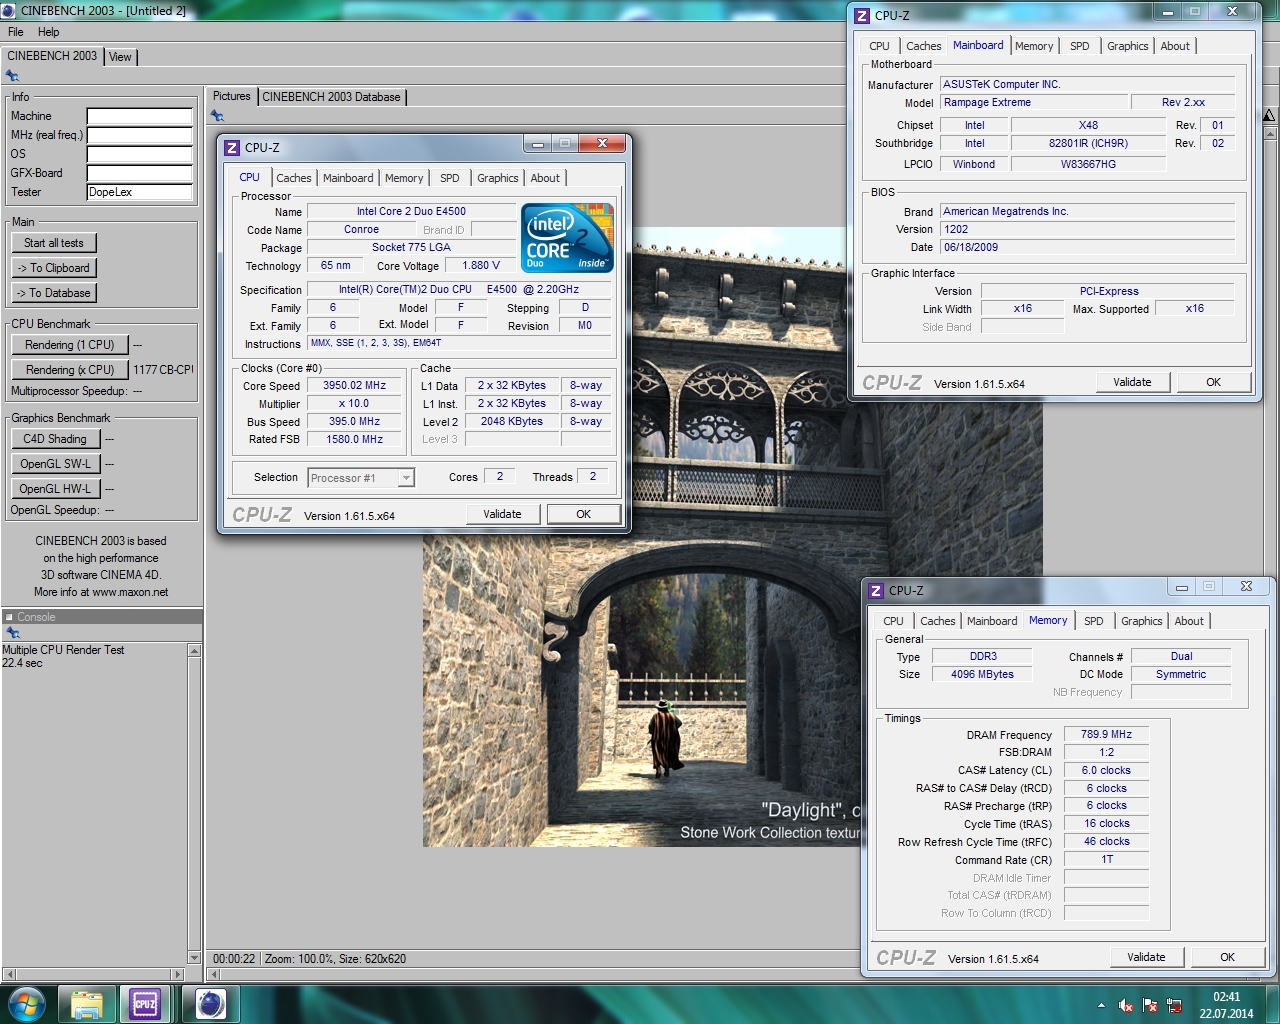Viewport: 1280px width, 1024px height.
Task: Click CINEBENCH title bar app icon
Action: click(9, 10)
